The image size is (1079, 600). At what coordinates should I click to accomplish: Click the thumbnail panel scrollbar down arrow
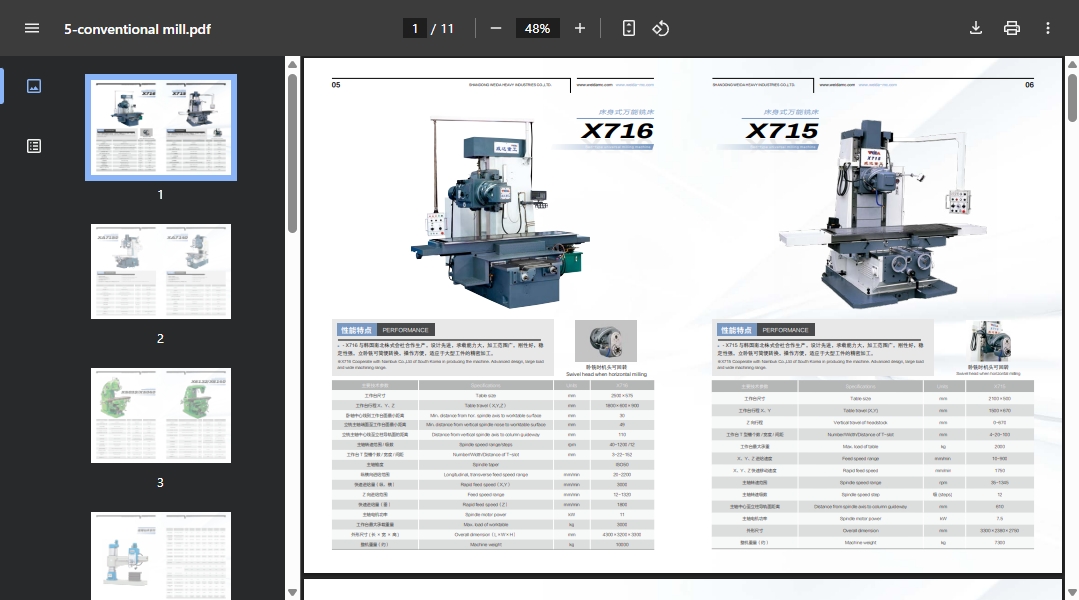[292, 592]
